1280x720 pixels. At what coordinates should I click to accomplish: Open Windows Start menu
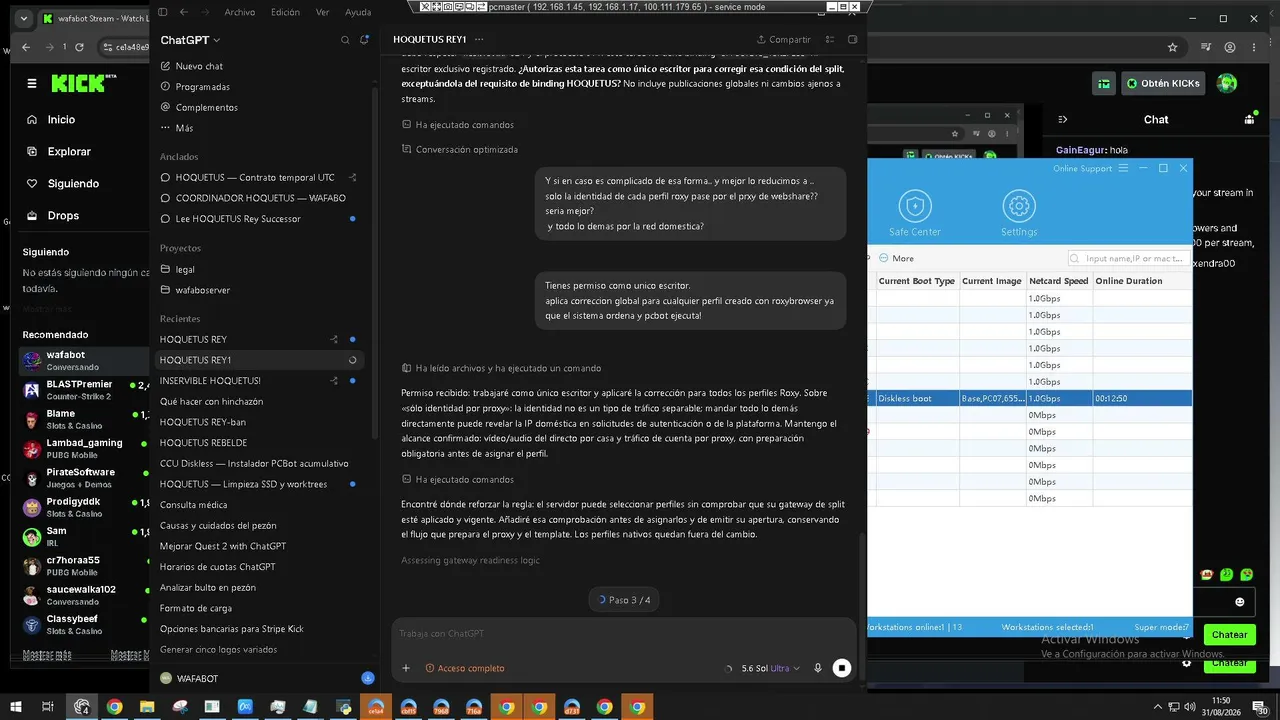[x=16, y=707]
